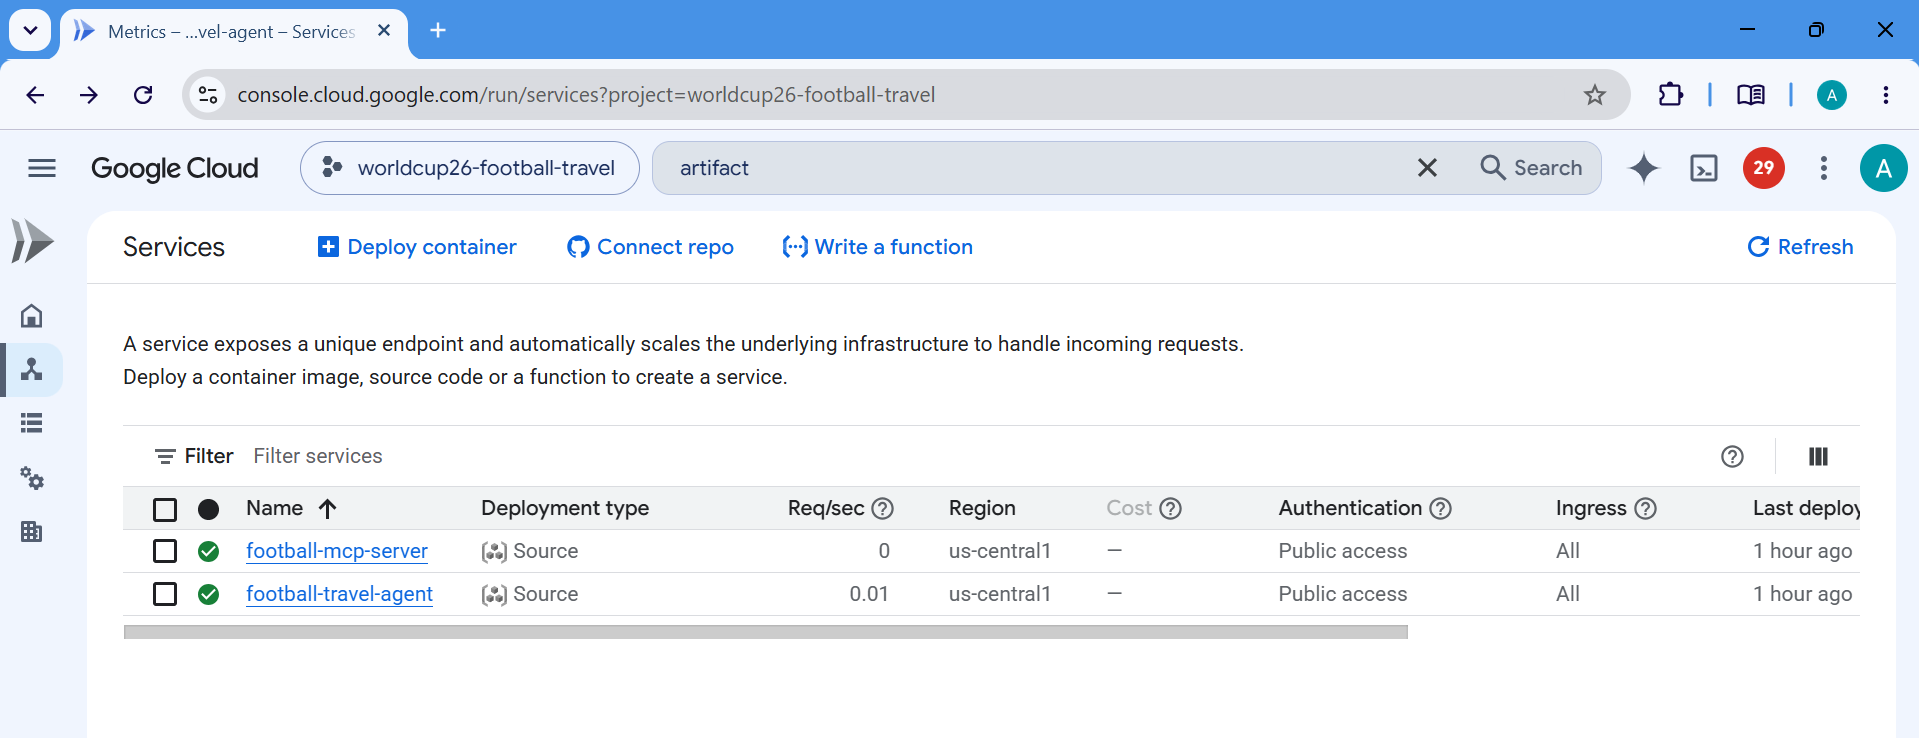This screenshot has width=1919, height=738.
Task: Open the worldcup26-football-travel project picker
Action: point(469,168)
